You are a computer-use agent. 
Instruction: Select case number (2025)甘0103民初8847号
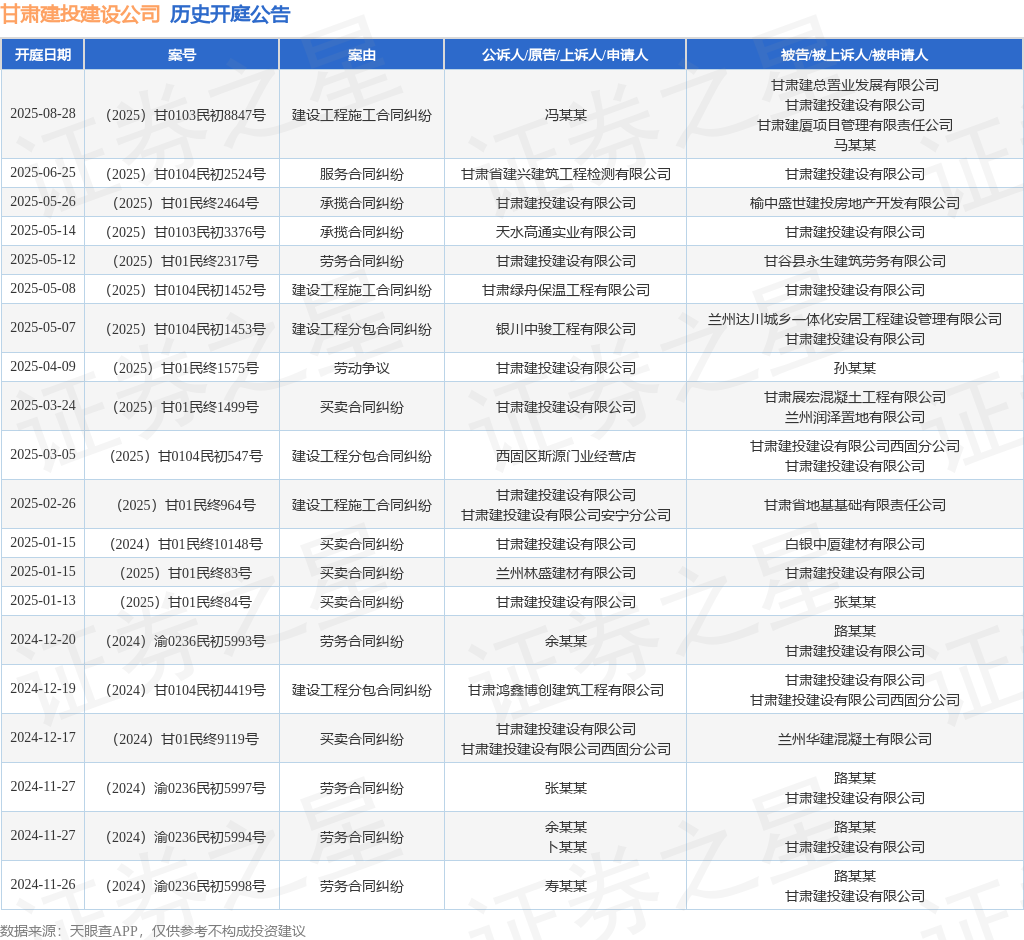185,115
